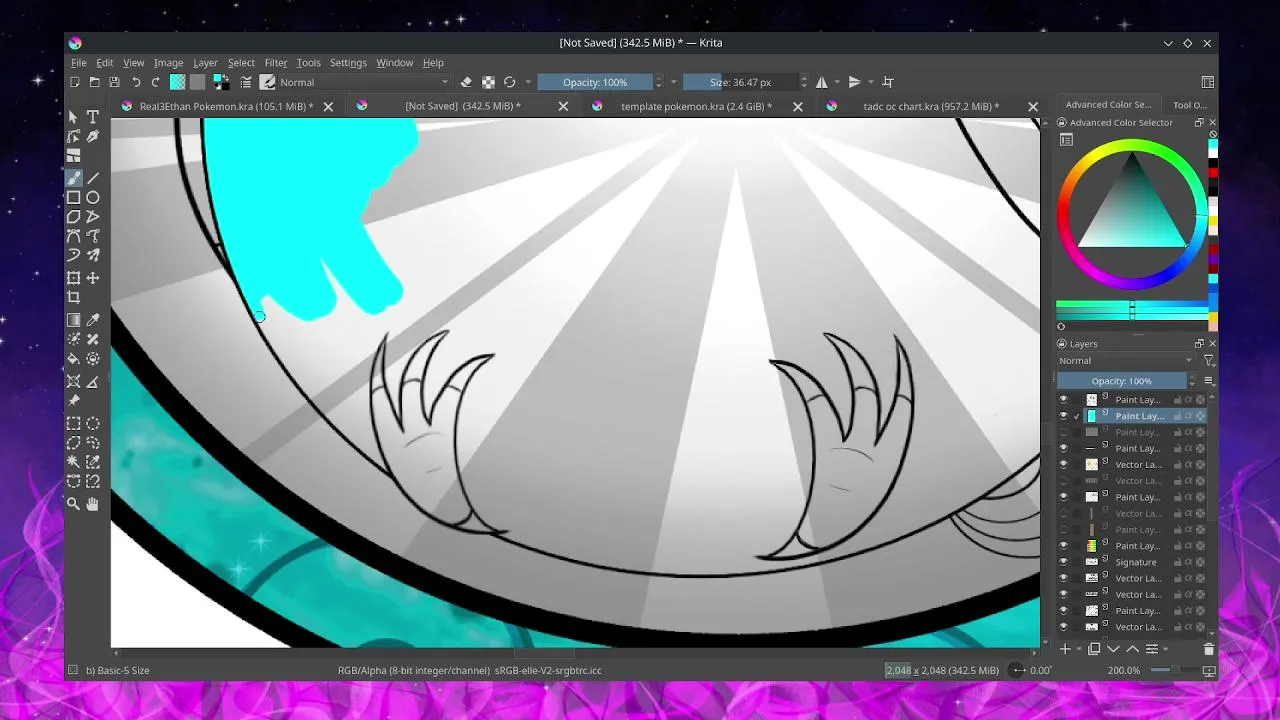Toggle visibility of the Signature layer

(1063, 562)
